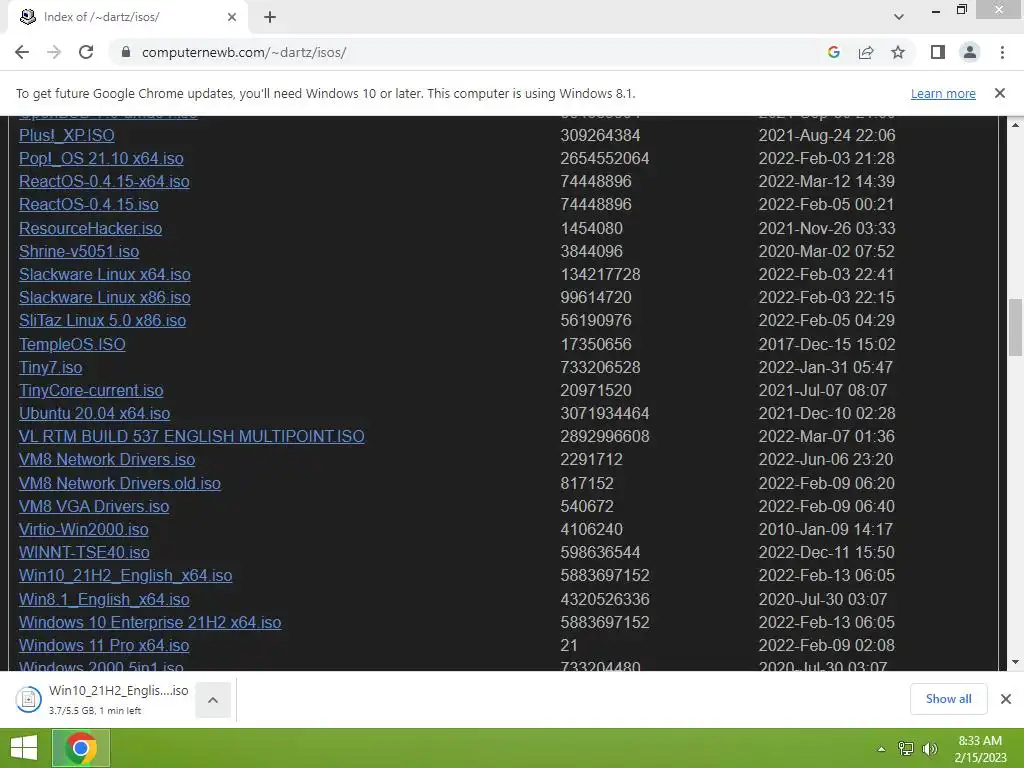Open SliTaz Linux 5.0 x86.iso
Viewport: 1024px width, 768px height.
coord(103,320)
